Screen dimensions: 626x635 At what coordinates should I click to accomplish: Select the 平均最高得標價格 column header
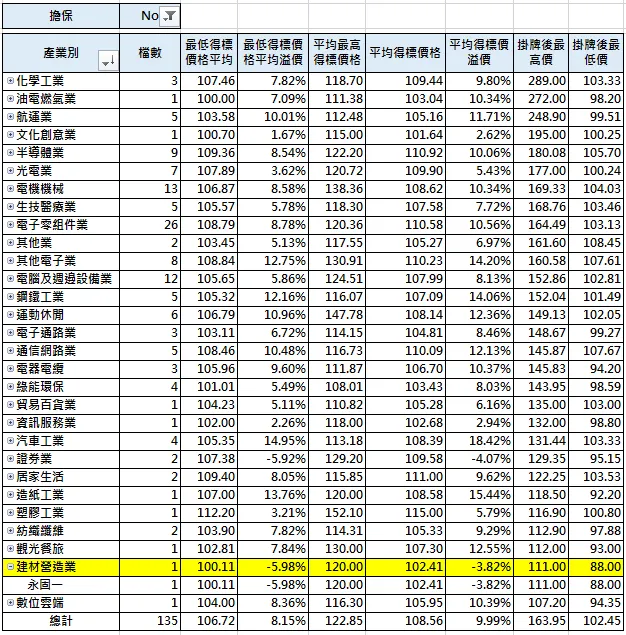[337, 53]
